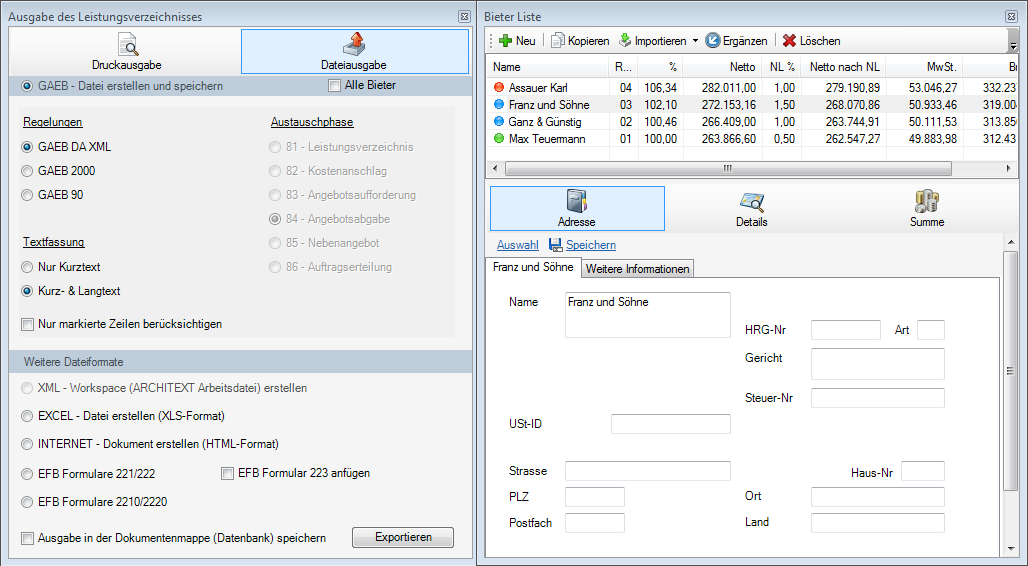This screenshot has width=1028, height=566.
Task: Switch to the Weitere Informationen tab
Action: pyautogui.click(x=637, y=269)
